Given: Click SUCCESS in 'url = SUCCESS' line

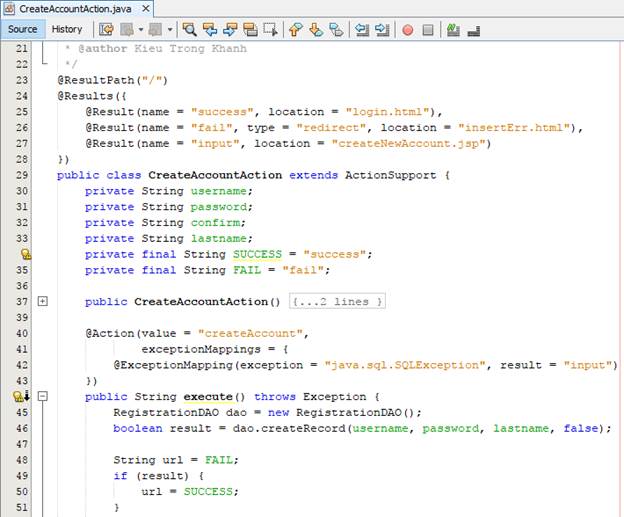Looking at the screenshot, I should 208,492.
